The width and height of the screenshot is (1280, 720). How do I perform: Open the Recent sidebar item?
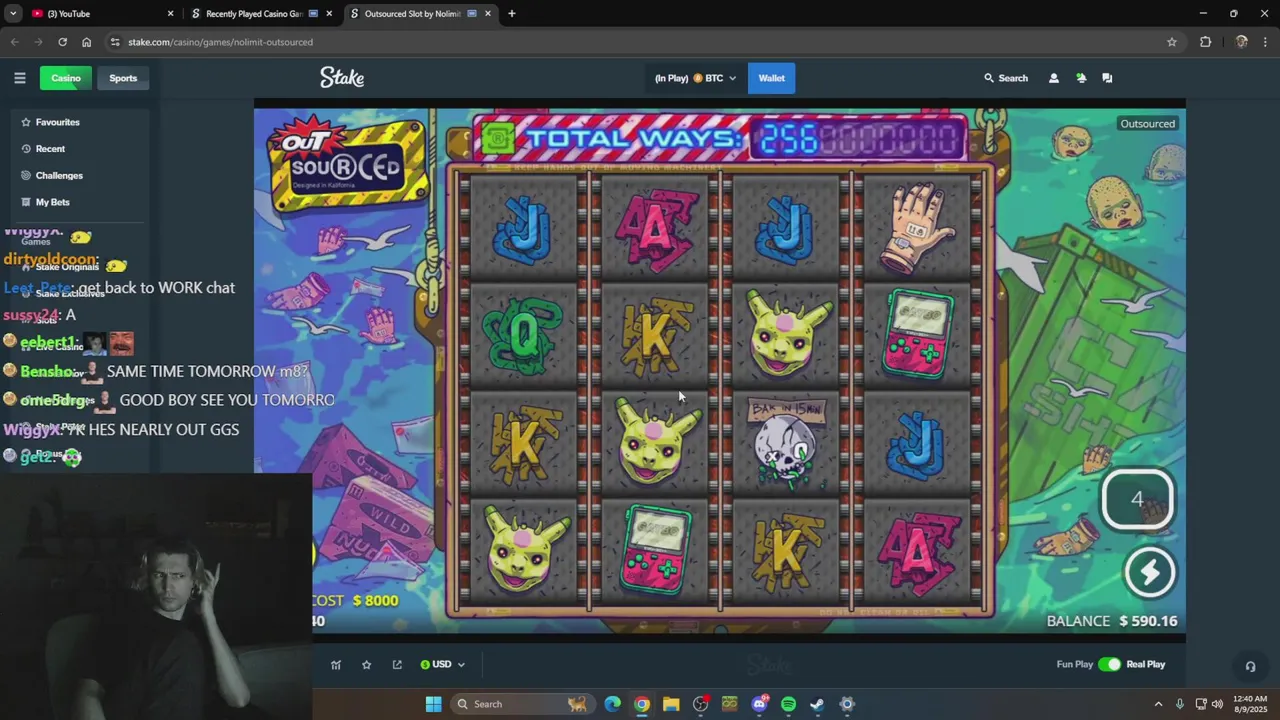[x=50, y=149]
